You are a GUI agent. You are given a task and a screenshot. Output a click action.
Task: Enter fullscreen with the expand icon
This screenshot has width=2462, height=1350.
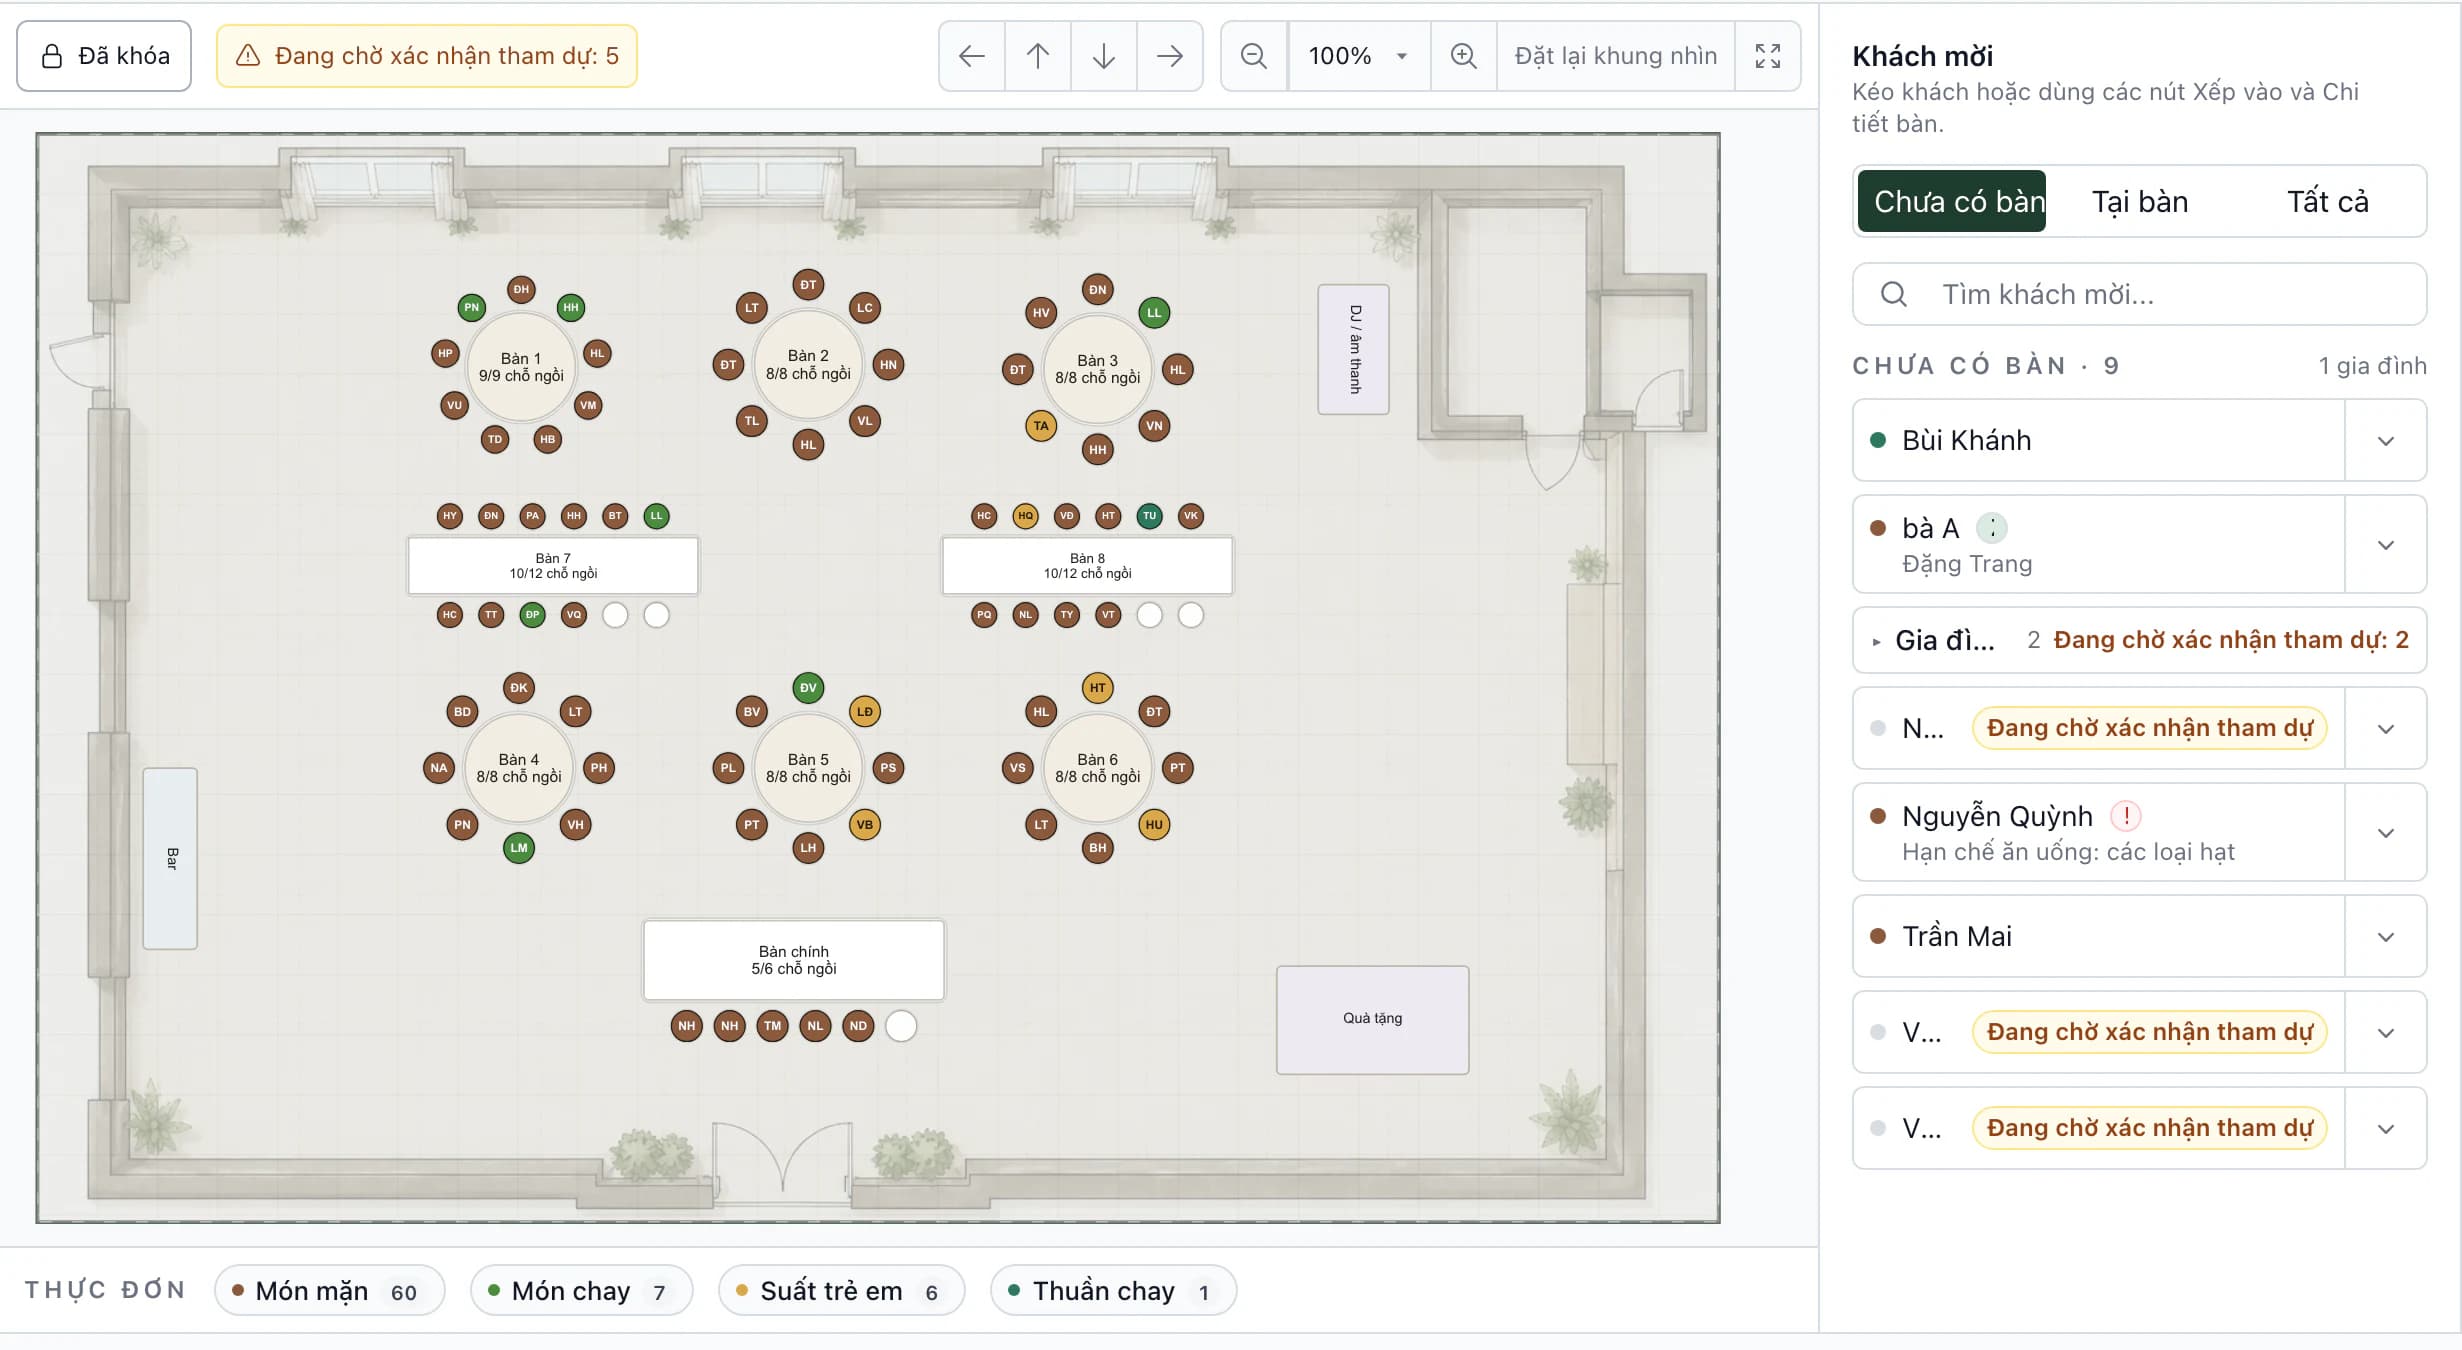1768,56
